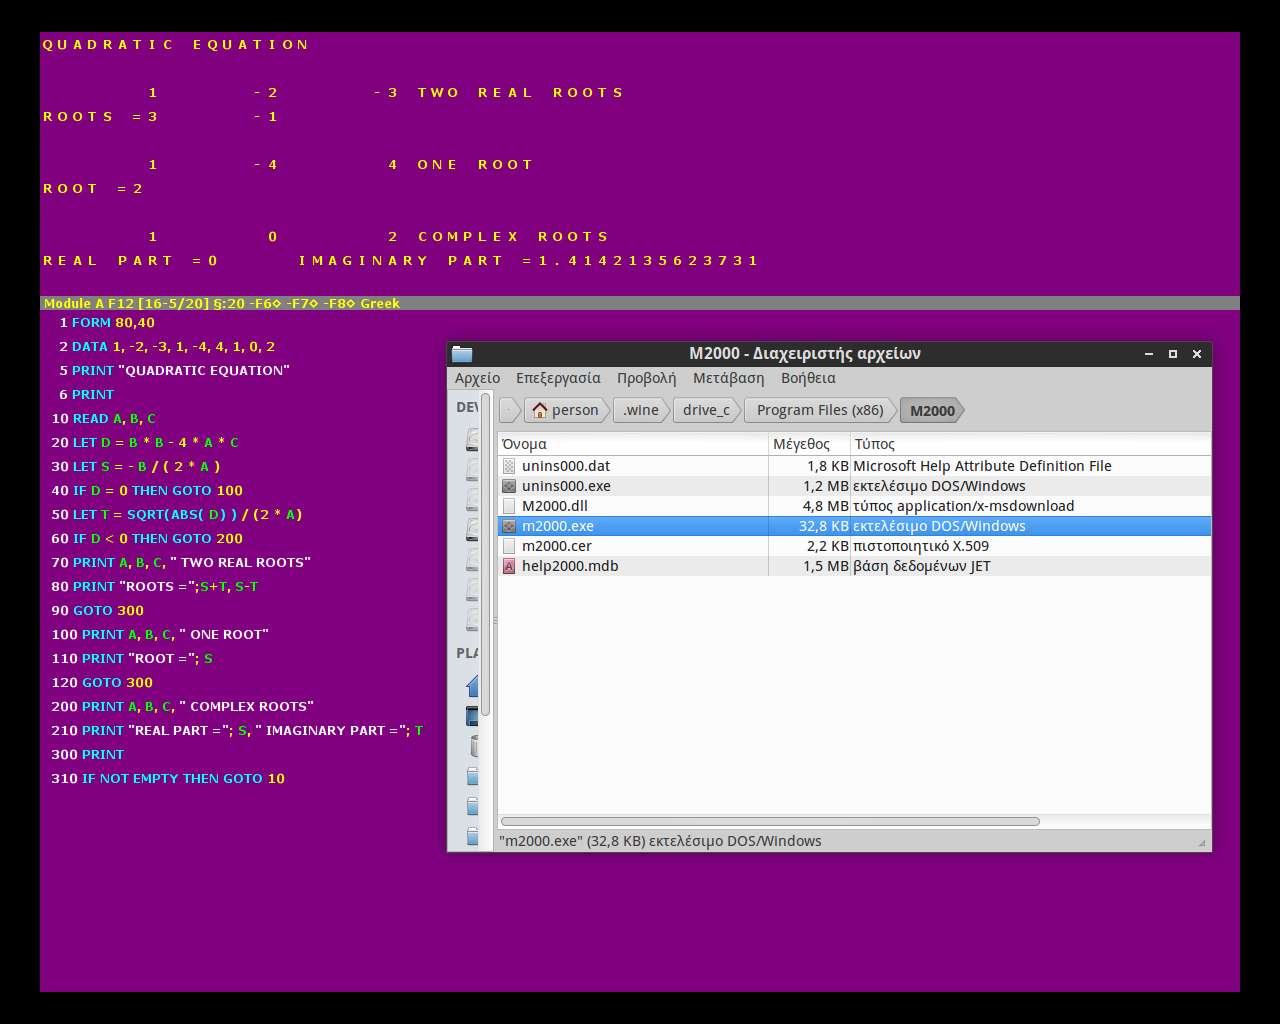Click the help2000.mdb database icon
The image size is (1280, 1024).
point(509,566)
